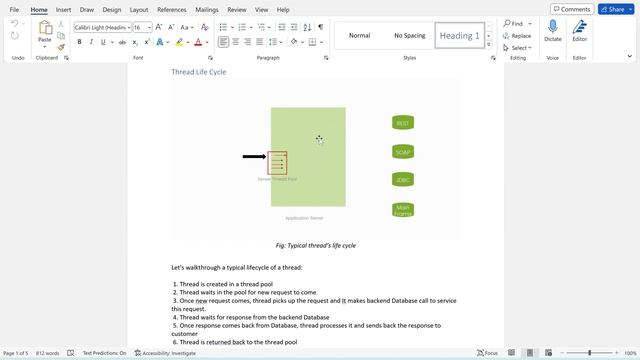This screenshot has height=360, width=640.
Task: Select the Format Painter brush
Action: pos(61,47)
